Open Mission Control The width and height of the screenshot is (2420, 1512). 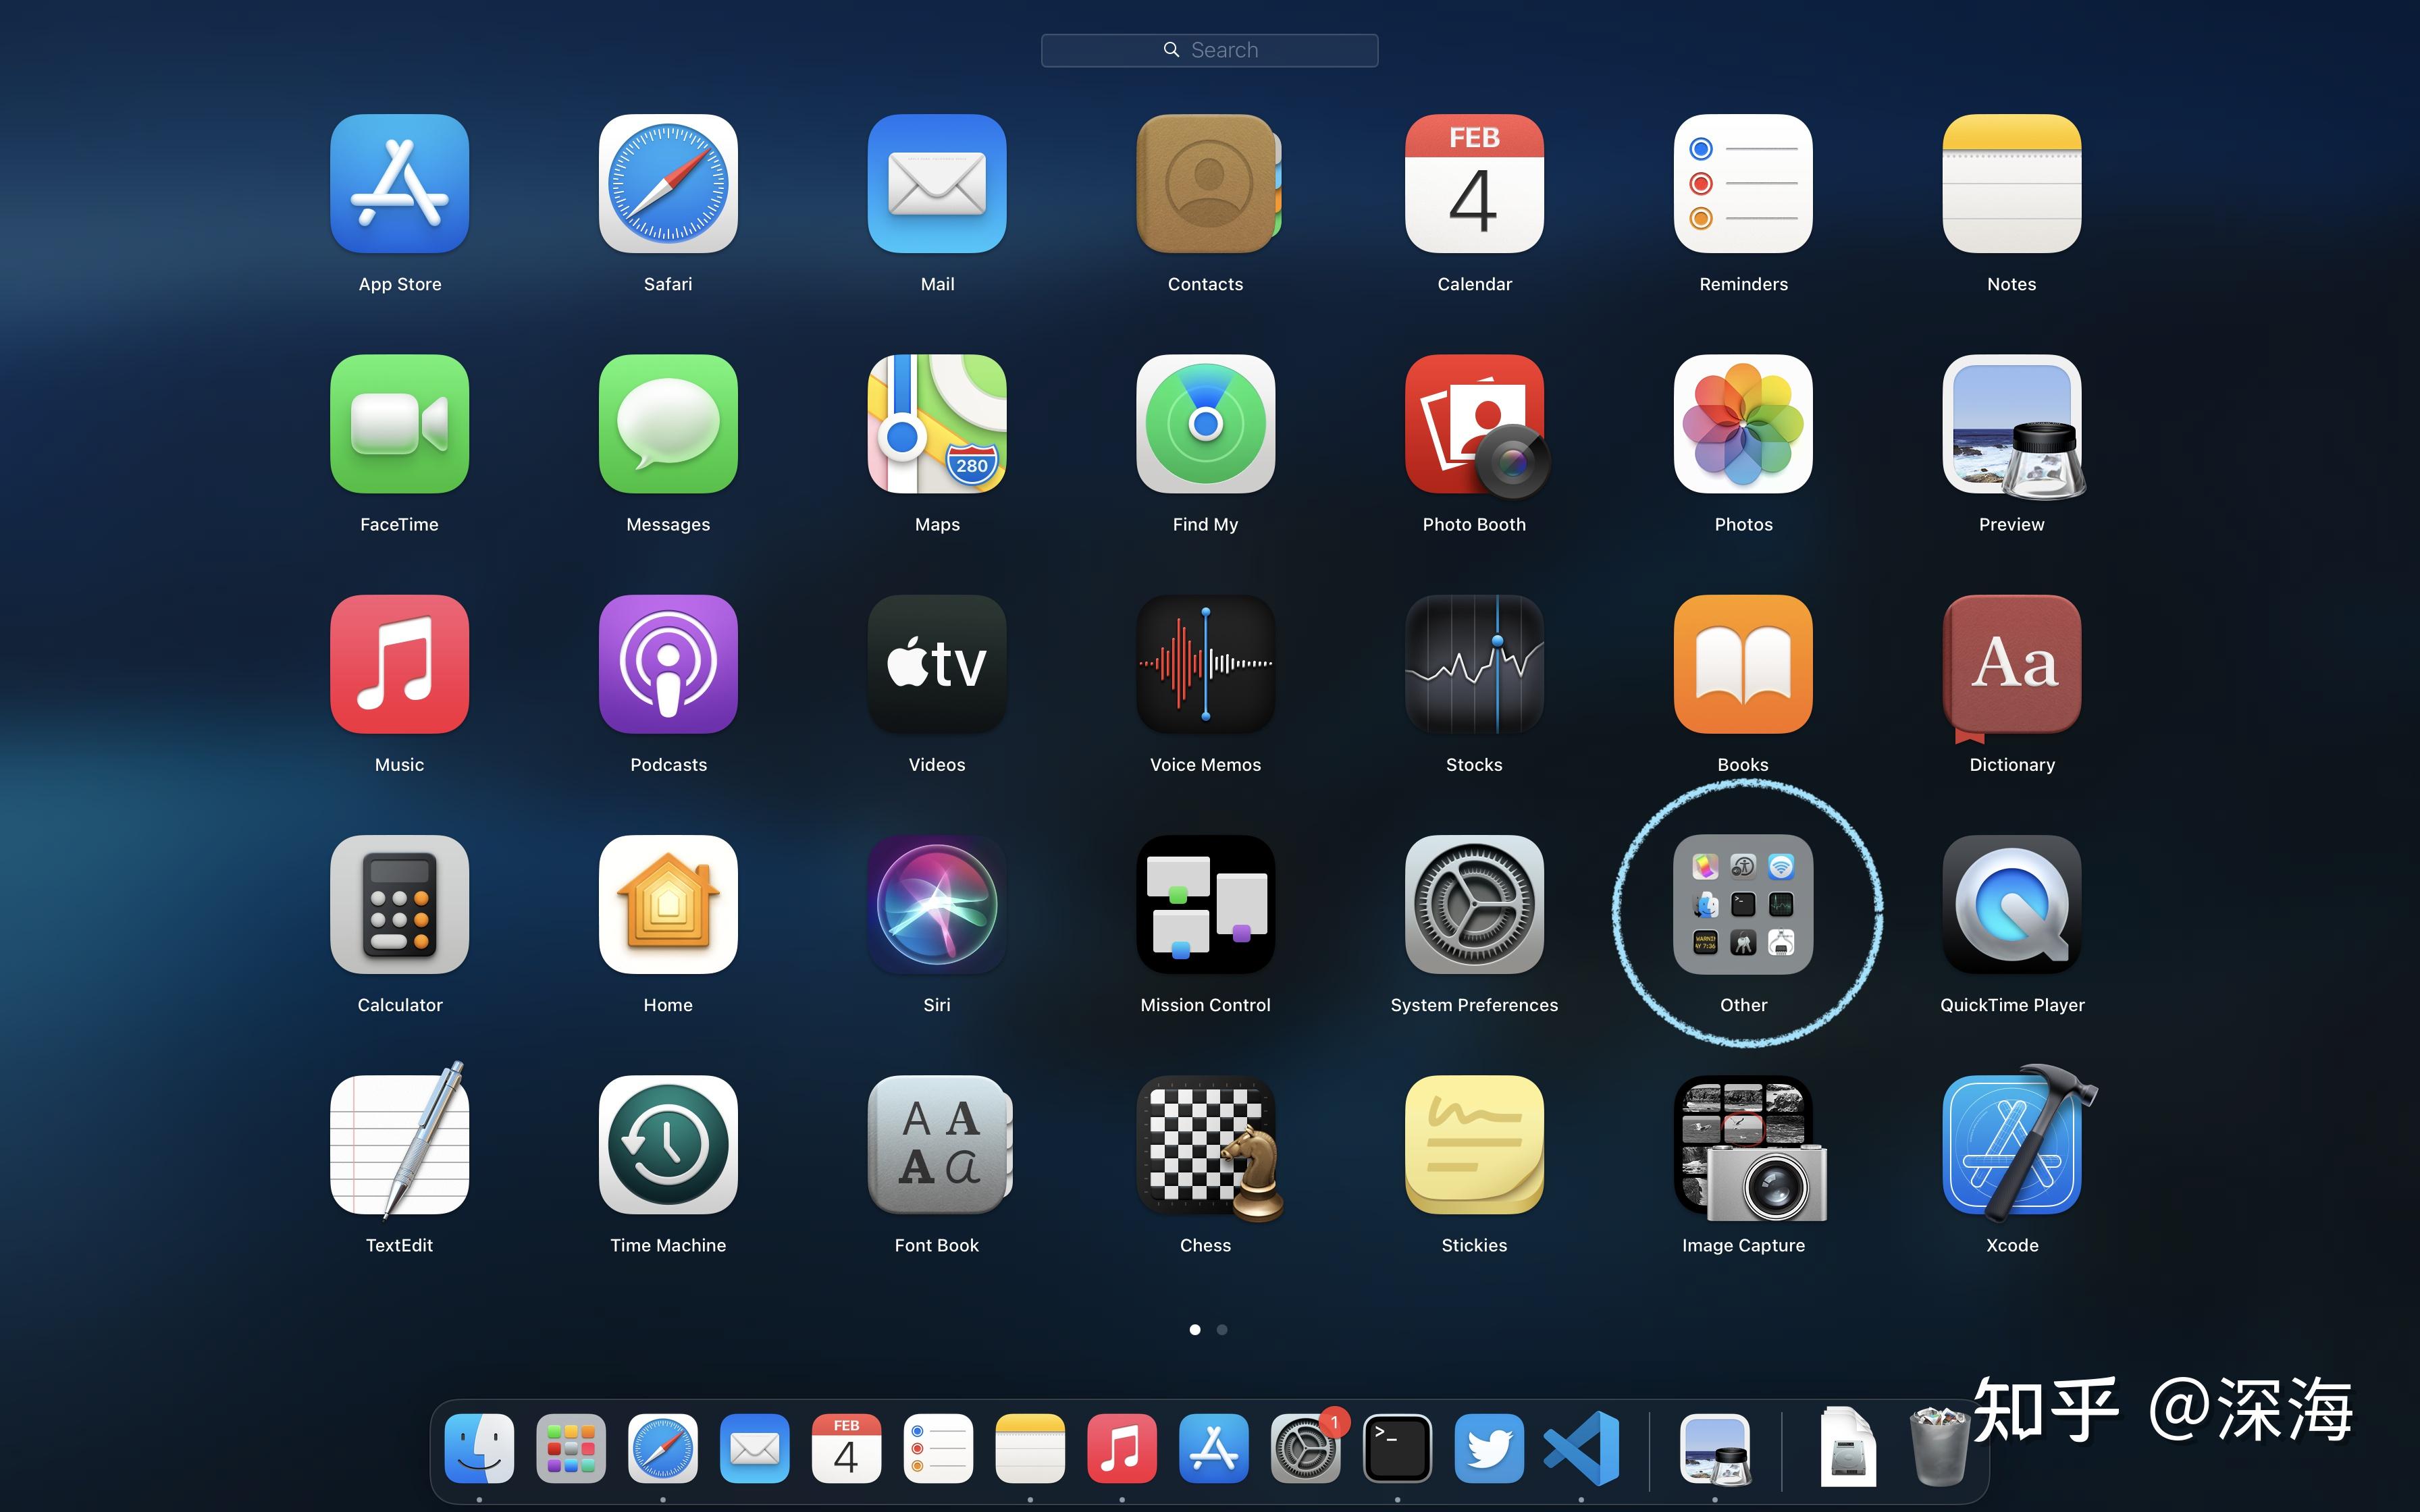(1206, 904)
